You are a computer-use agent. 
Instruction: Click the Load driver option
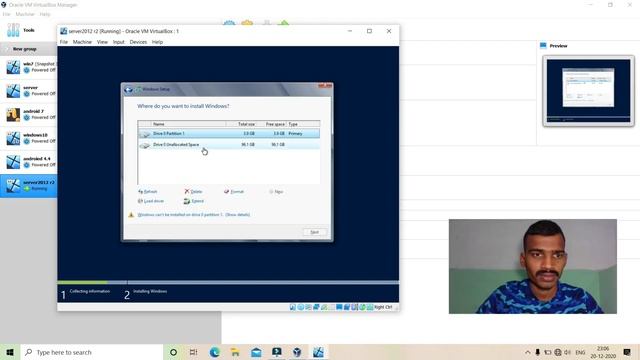click(151, 201)
